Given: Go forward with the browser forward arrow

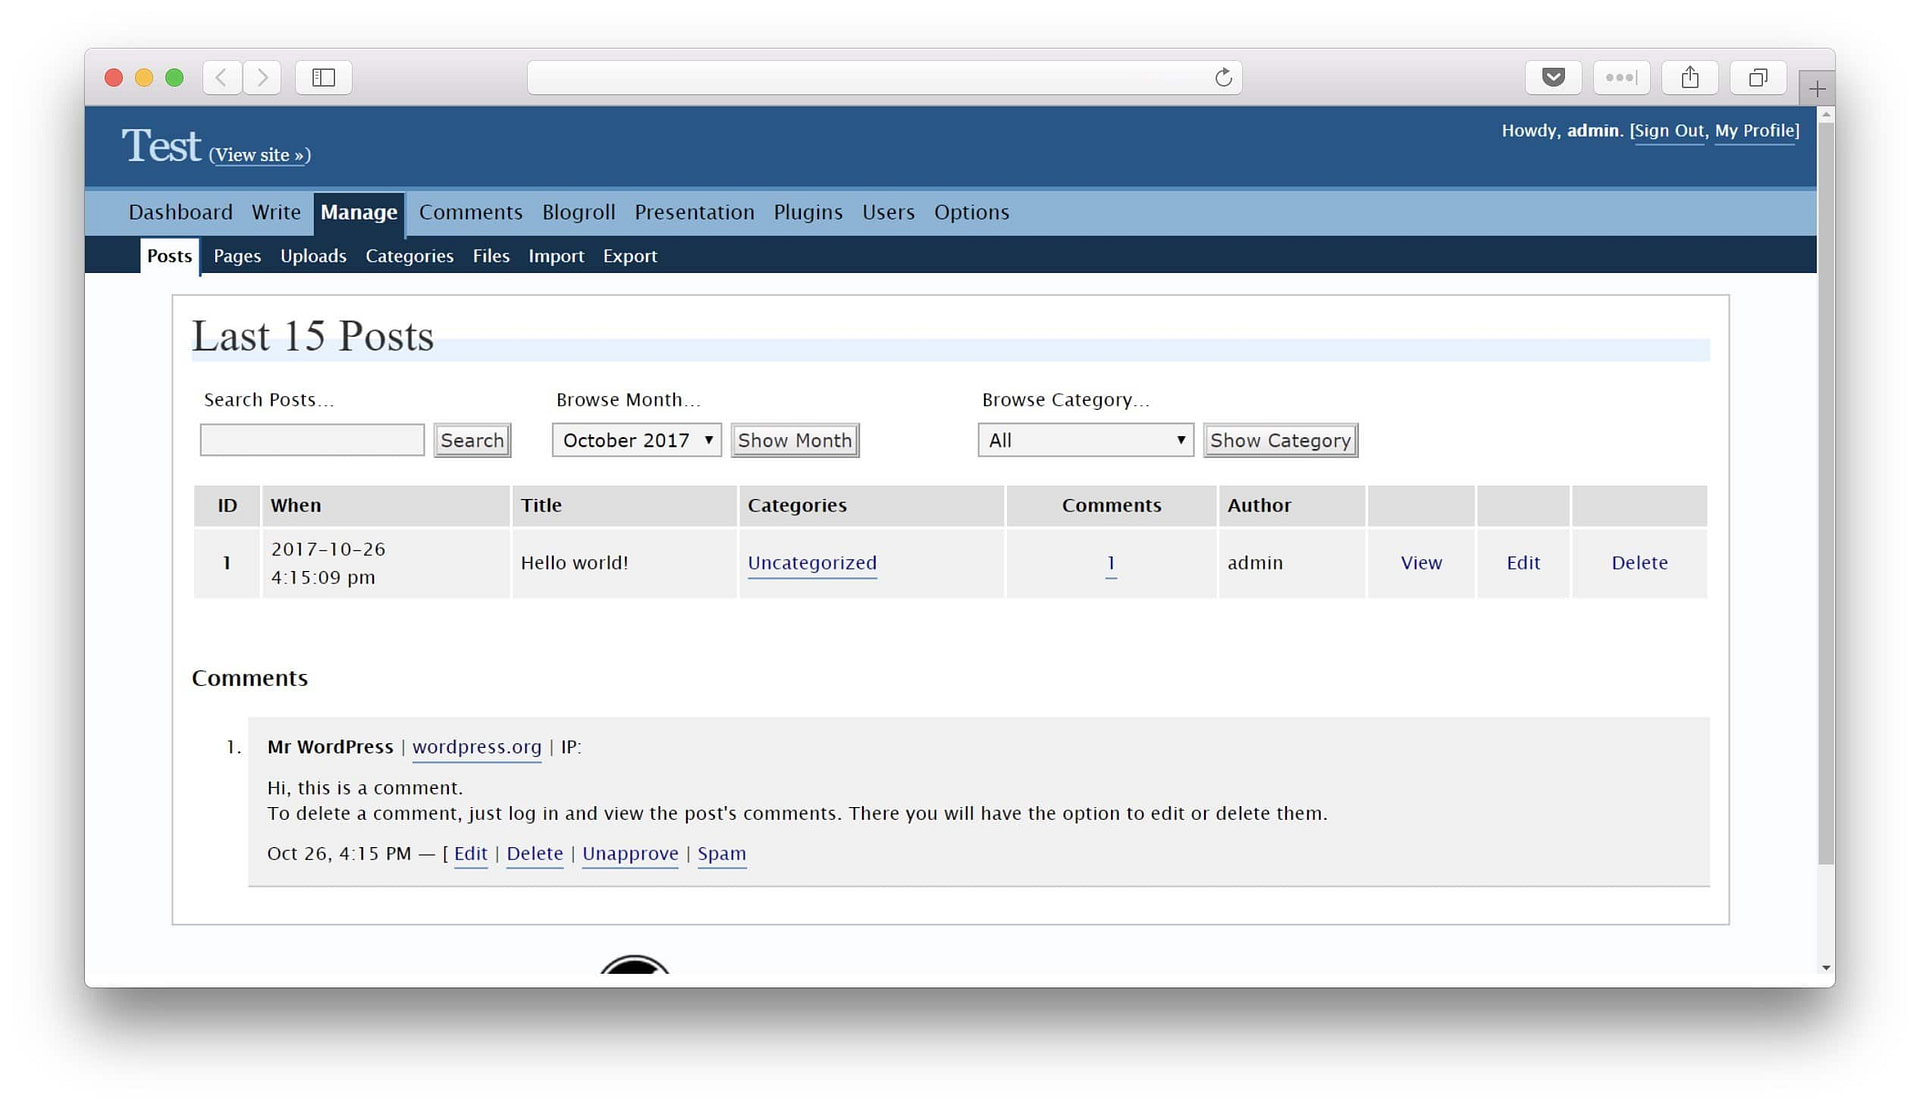Looking at the screenshot, I should [x=262, y=77].
